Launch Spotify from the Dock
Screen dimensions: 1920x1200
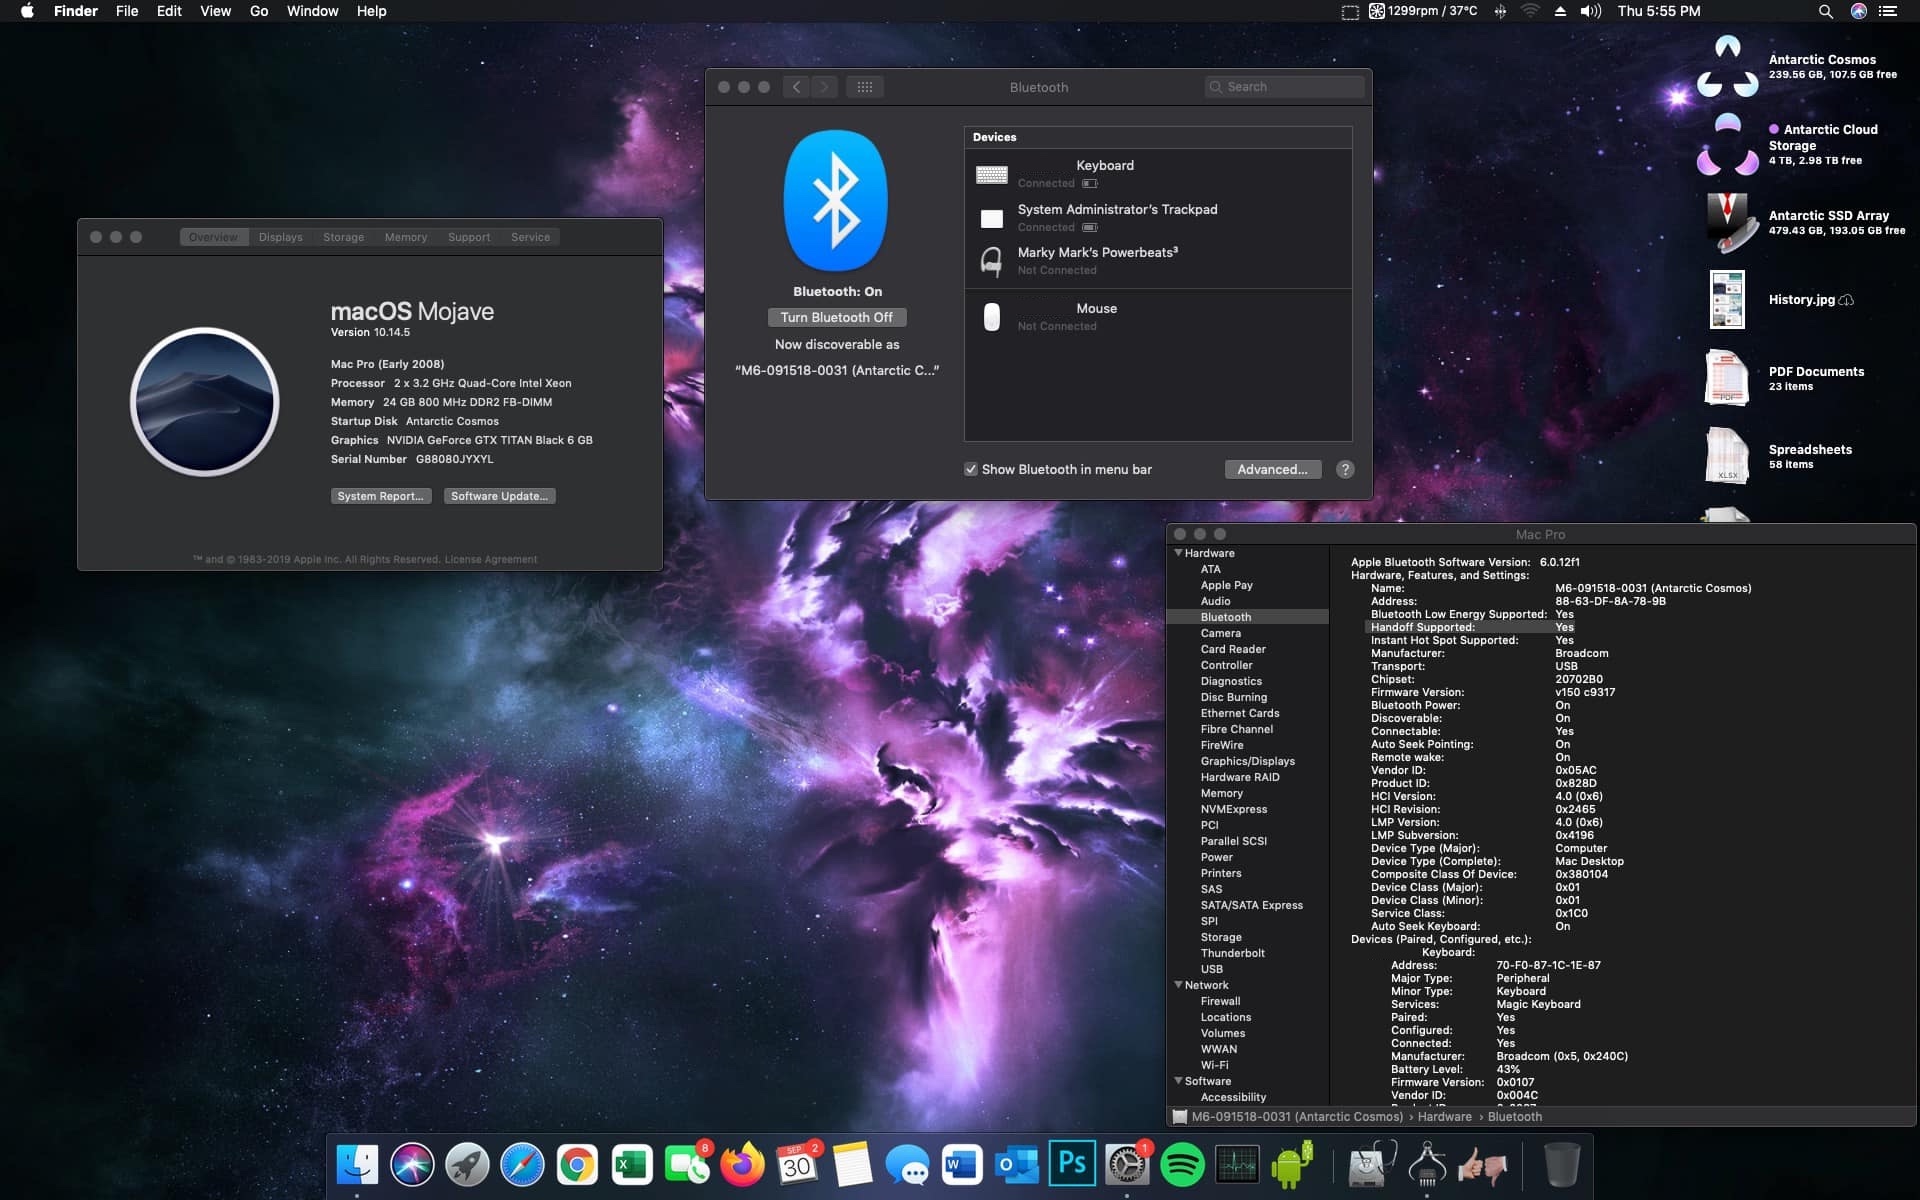click(1184, 1164)
